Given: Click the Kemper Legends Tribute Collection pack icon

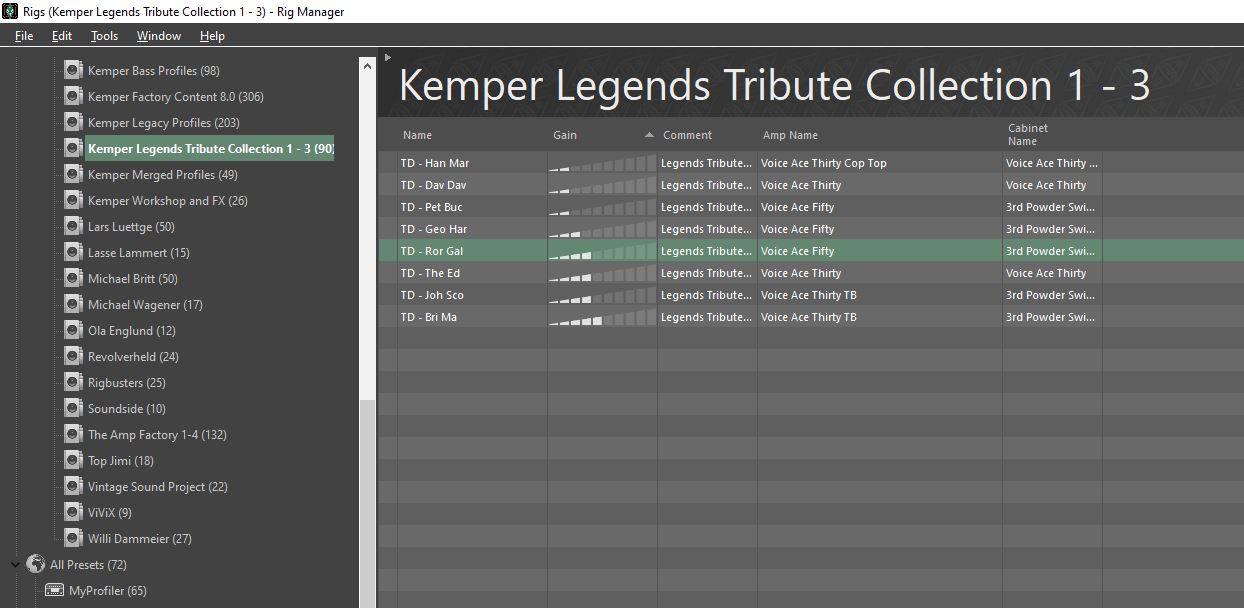Looking at the screenshot, I should pos(72,149).
